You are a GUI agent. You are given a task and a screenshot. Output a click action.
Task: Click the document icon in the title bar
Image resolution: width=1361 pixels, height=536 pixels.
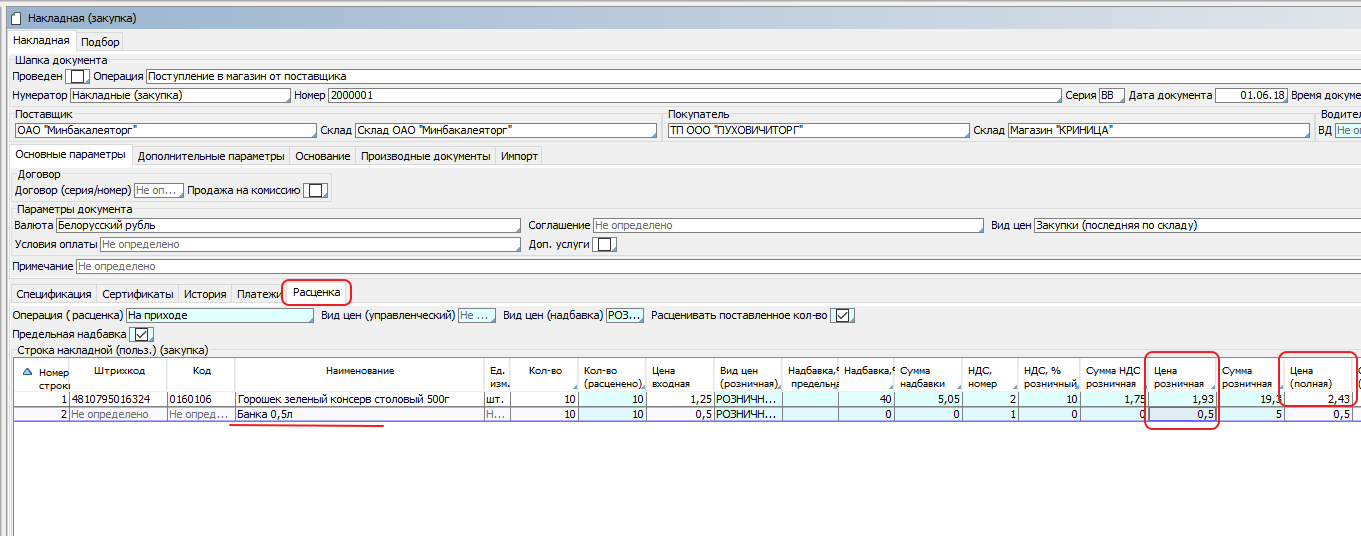pyautogui.click(x=15, y=18)
